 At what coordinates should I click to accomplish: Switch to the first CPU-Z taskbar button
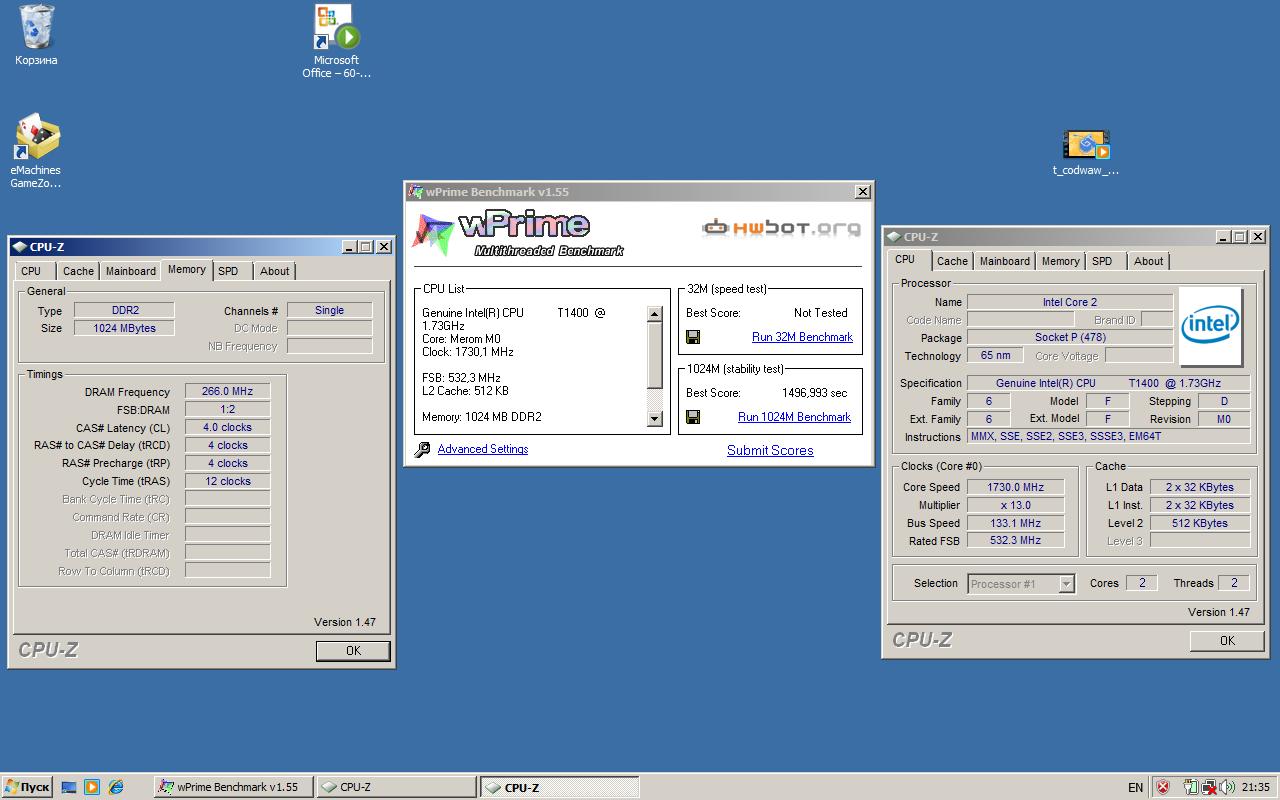point(397,787)
